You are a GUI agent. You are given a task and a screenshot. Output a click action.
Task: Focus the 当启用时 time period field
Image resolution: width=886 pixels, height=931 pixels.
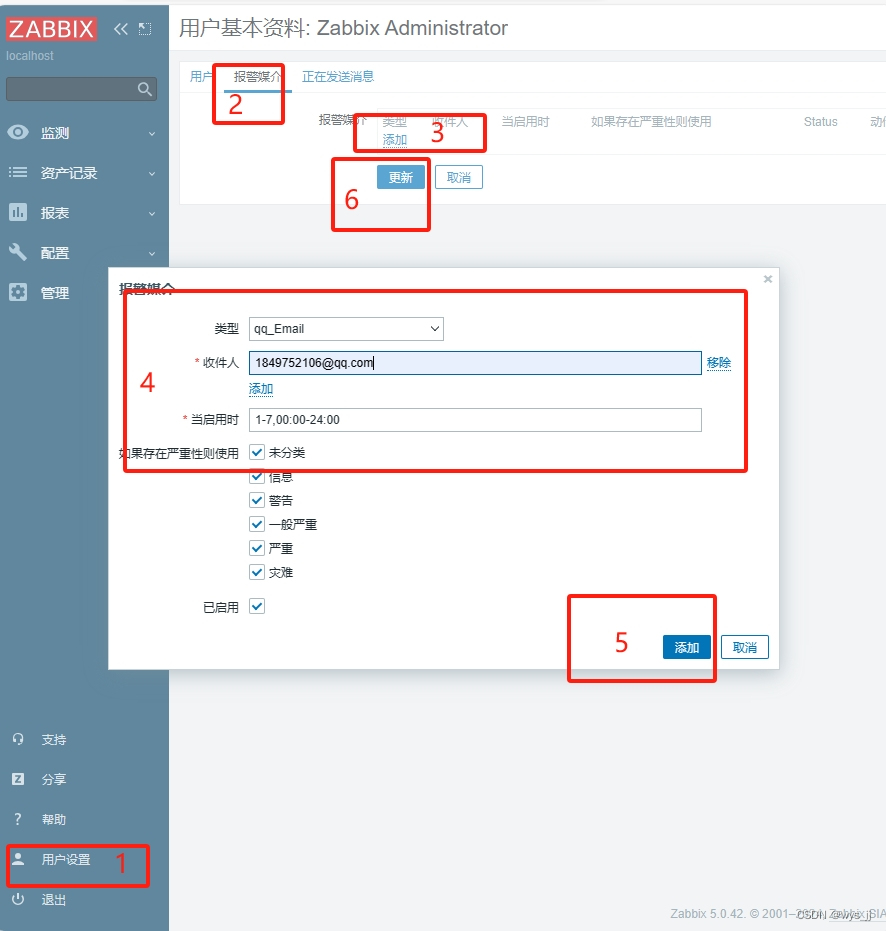click(x=475, y=420)
